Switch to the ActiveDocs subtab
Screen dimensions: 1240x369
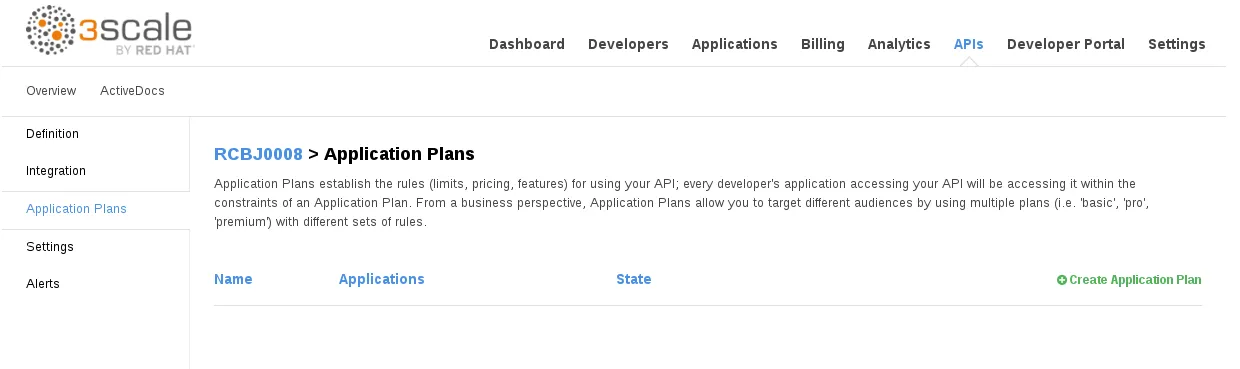(132, 91)
